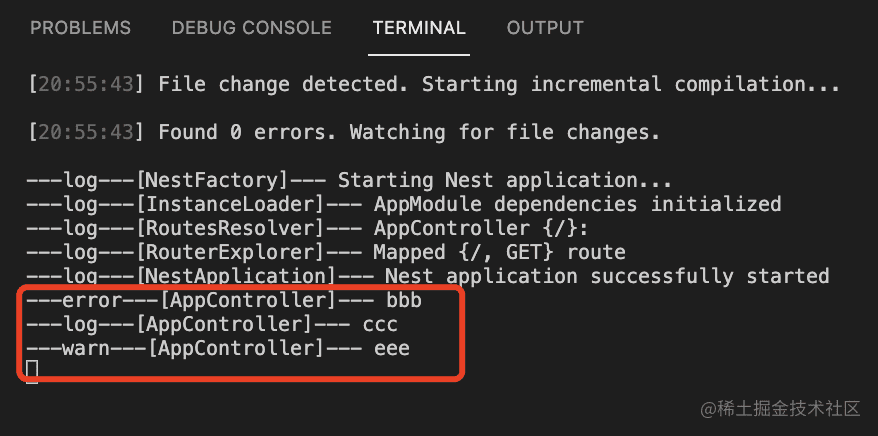Screen dimensions: 878x436
Task: Click the warn line ending in eee
Action: 220,348
